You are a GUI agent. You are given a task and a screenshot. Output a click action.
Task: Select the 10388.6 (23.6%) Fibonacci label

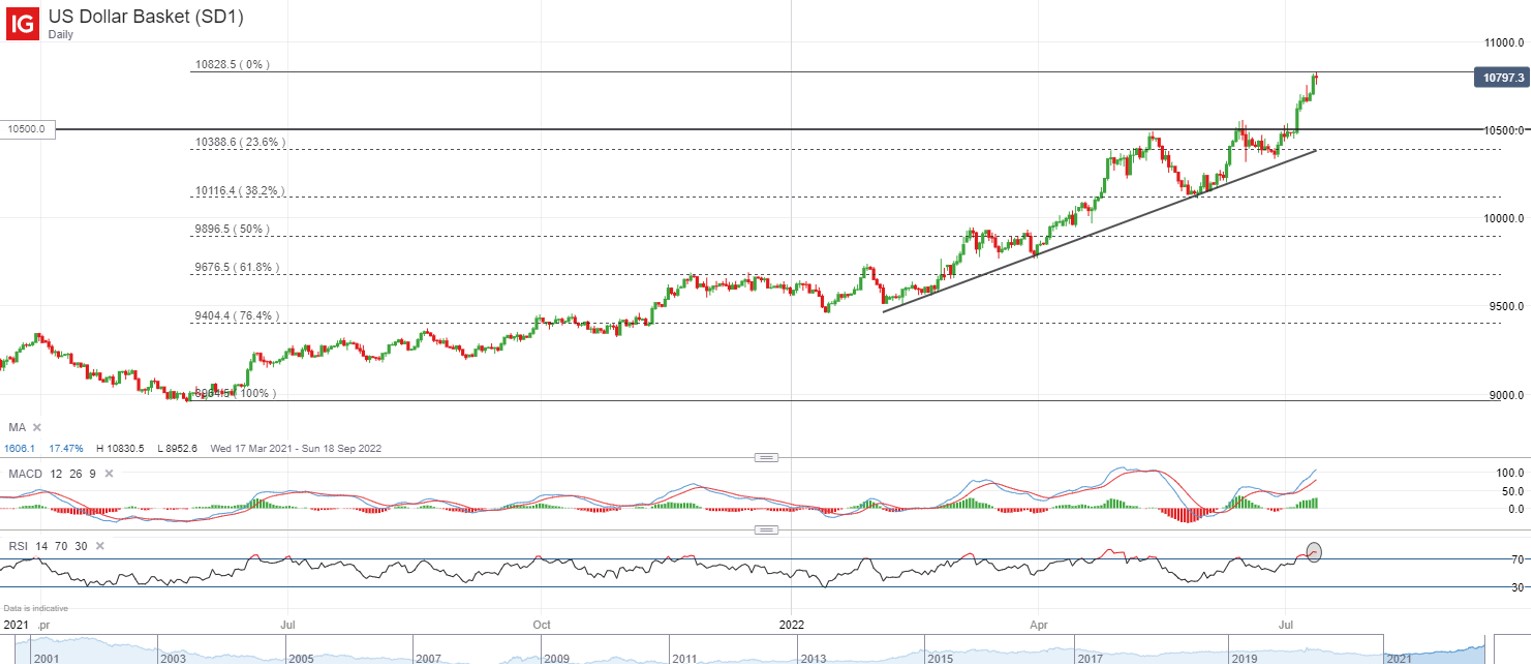pyautogui.click(x=240, y=143)
